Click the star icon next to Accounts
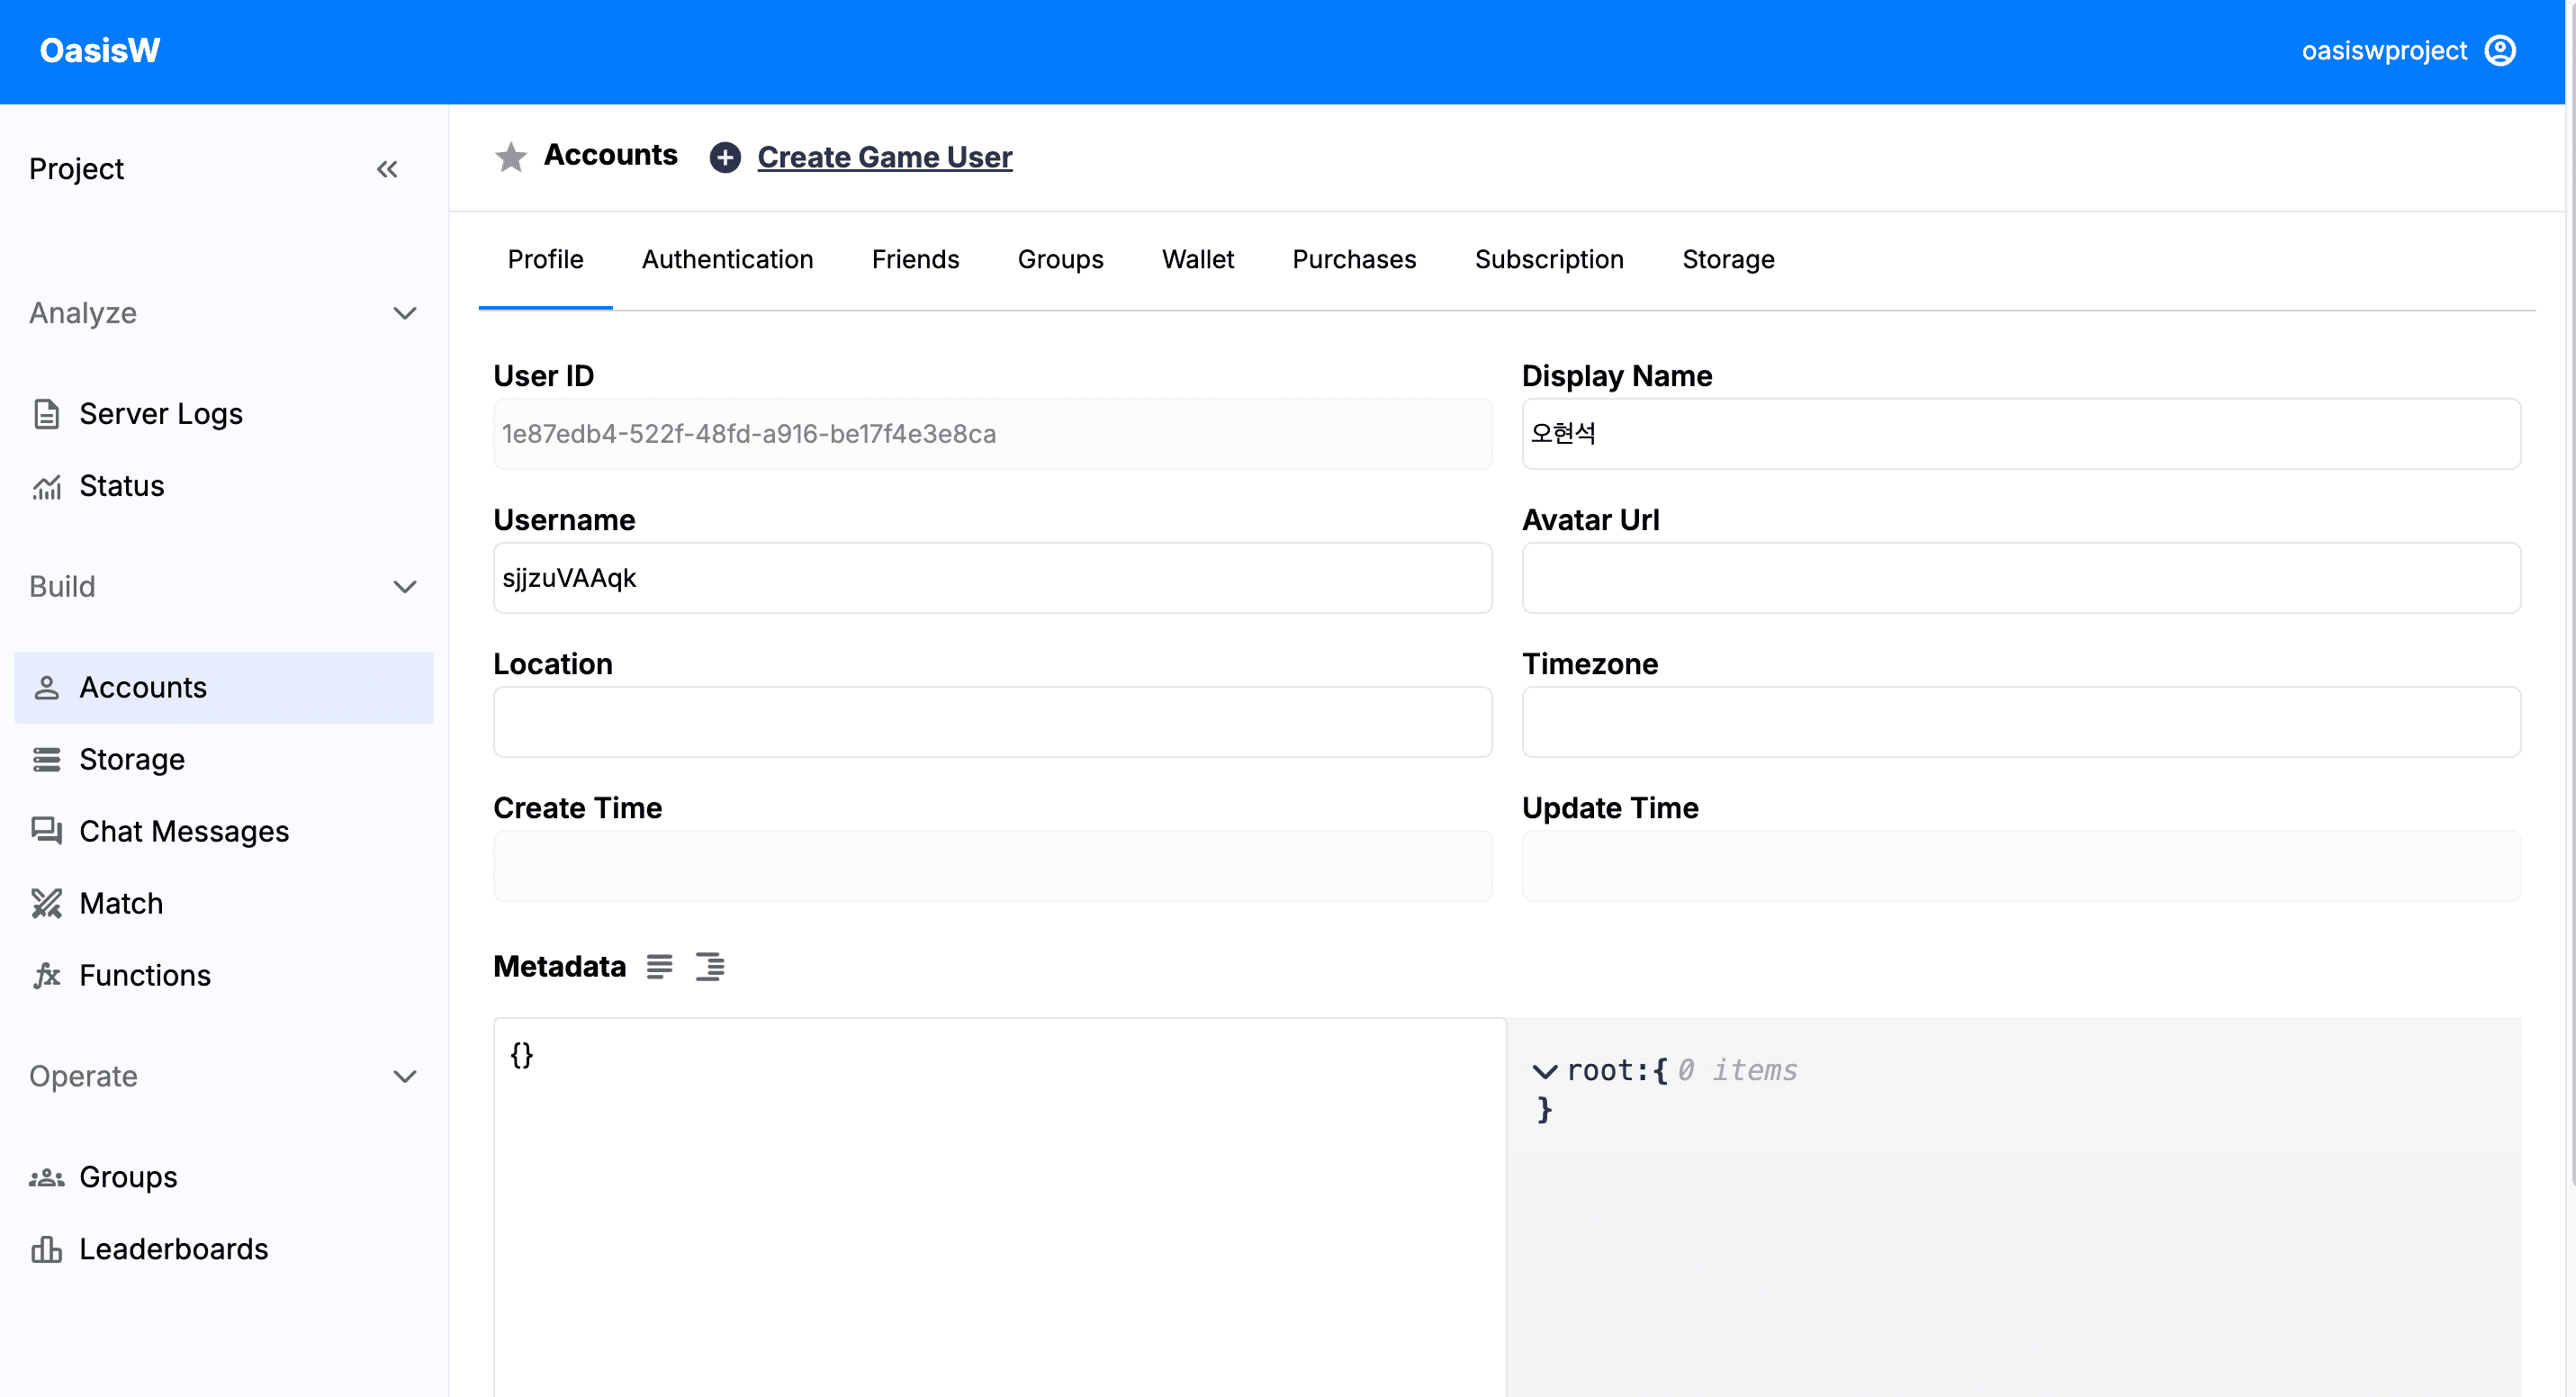 point(510,157)
